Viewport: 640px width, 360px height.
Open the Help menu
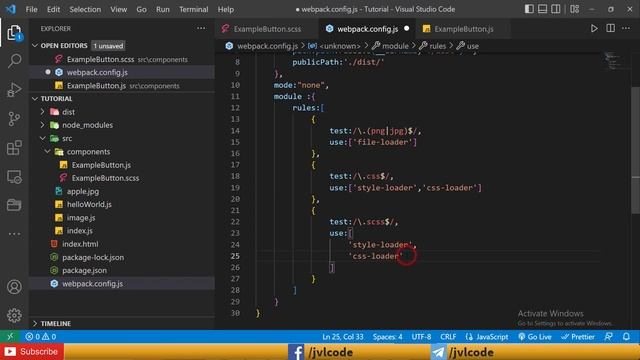tap(226, 9)
